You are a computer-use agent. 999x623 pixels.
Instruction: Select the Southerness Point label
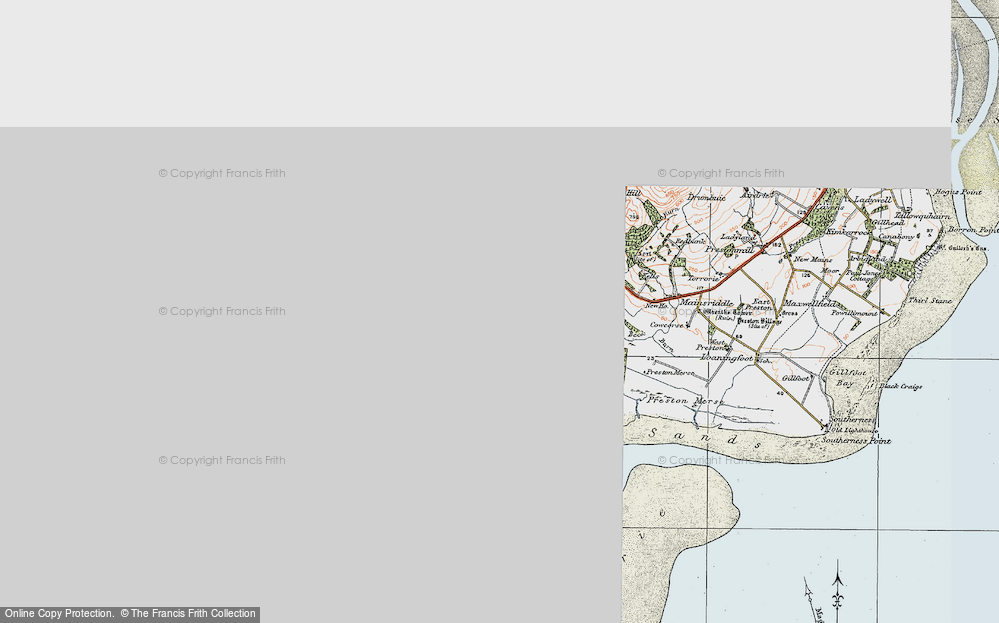click(x=856, y=440)
